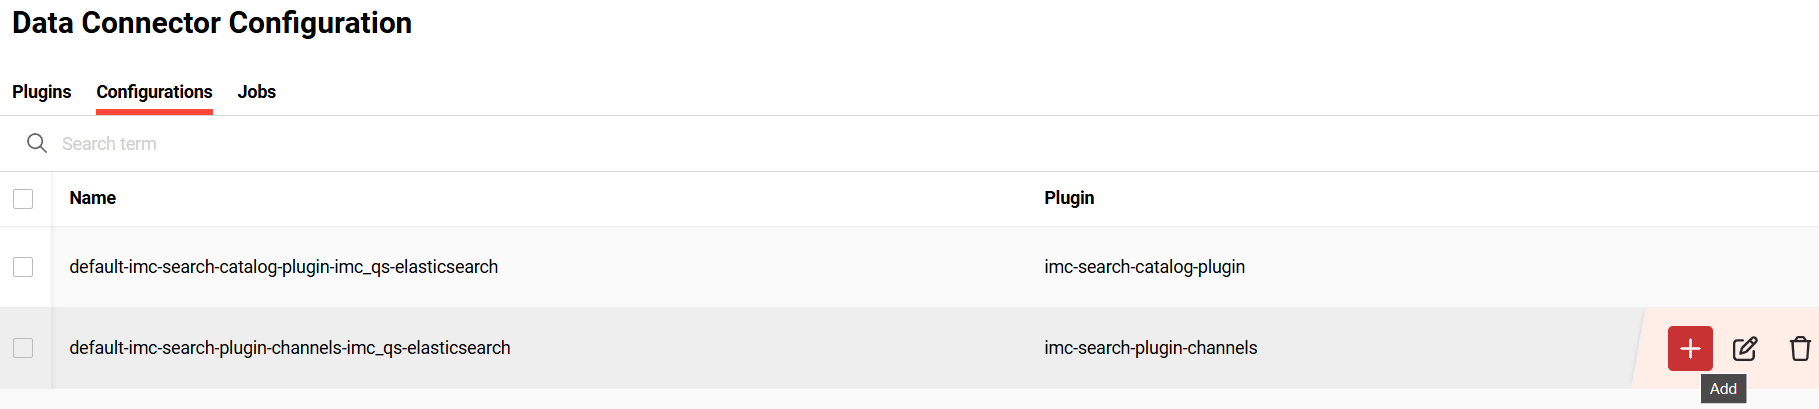This screenshot has height=409, width=1819.
Task: Click the trash delete icon
Action: pyautogui.click(x=1800, y=348)
